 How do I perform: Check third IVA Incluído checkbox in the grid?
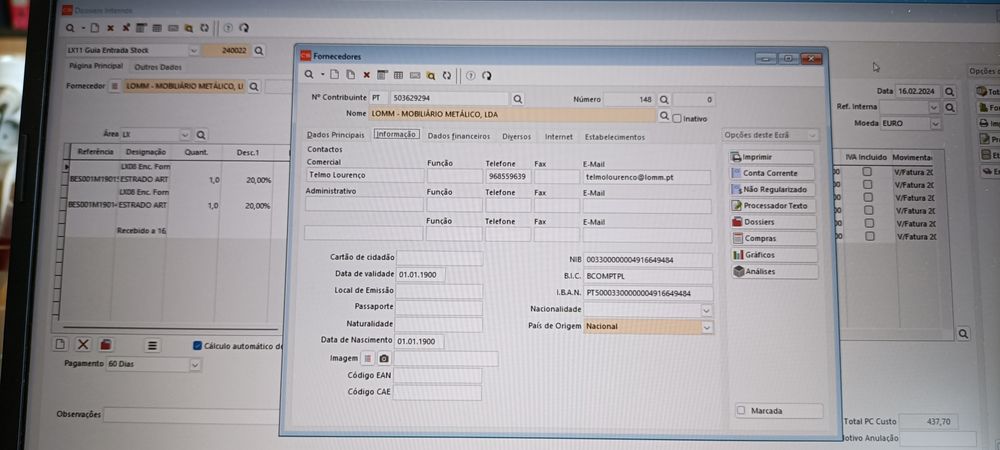[x=867, y=198]
